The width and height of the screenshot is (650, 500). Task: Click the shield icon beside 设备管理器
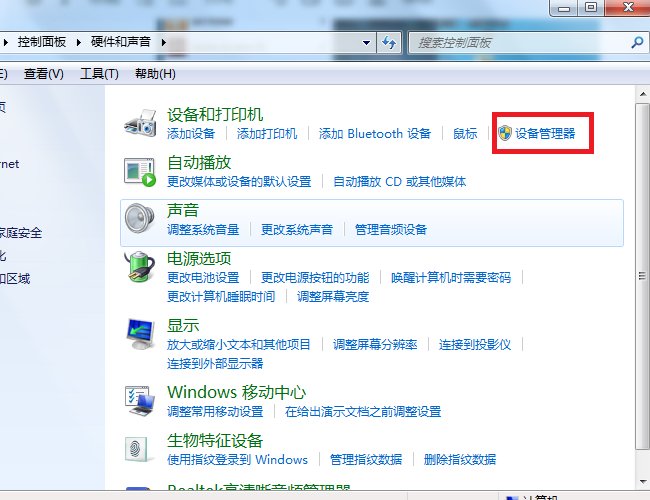(x=505, y=133)
